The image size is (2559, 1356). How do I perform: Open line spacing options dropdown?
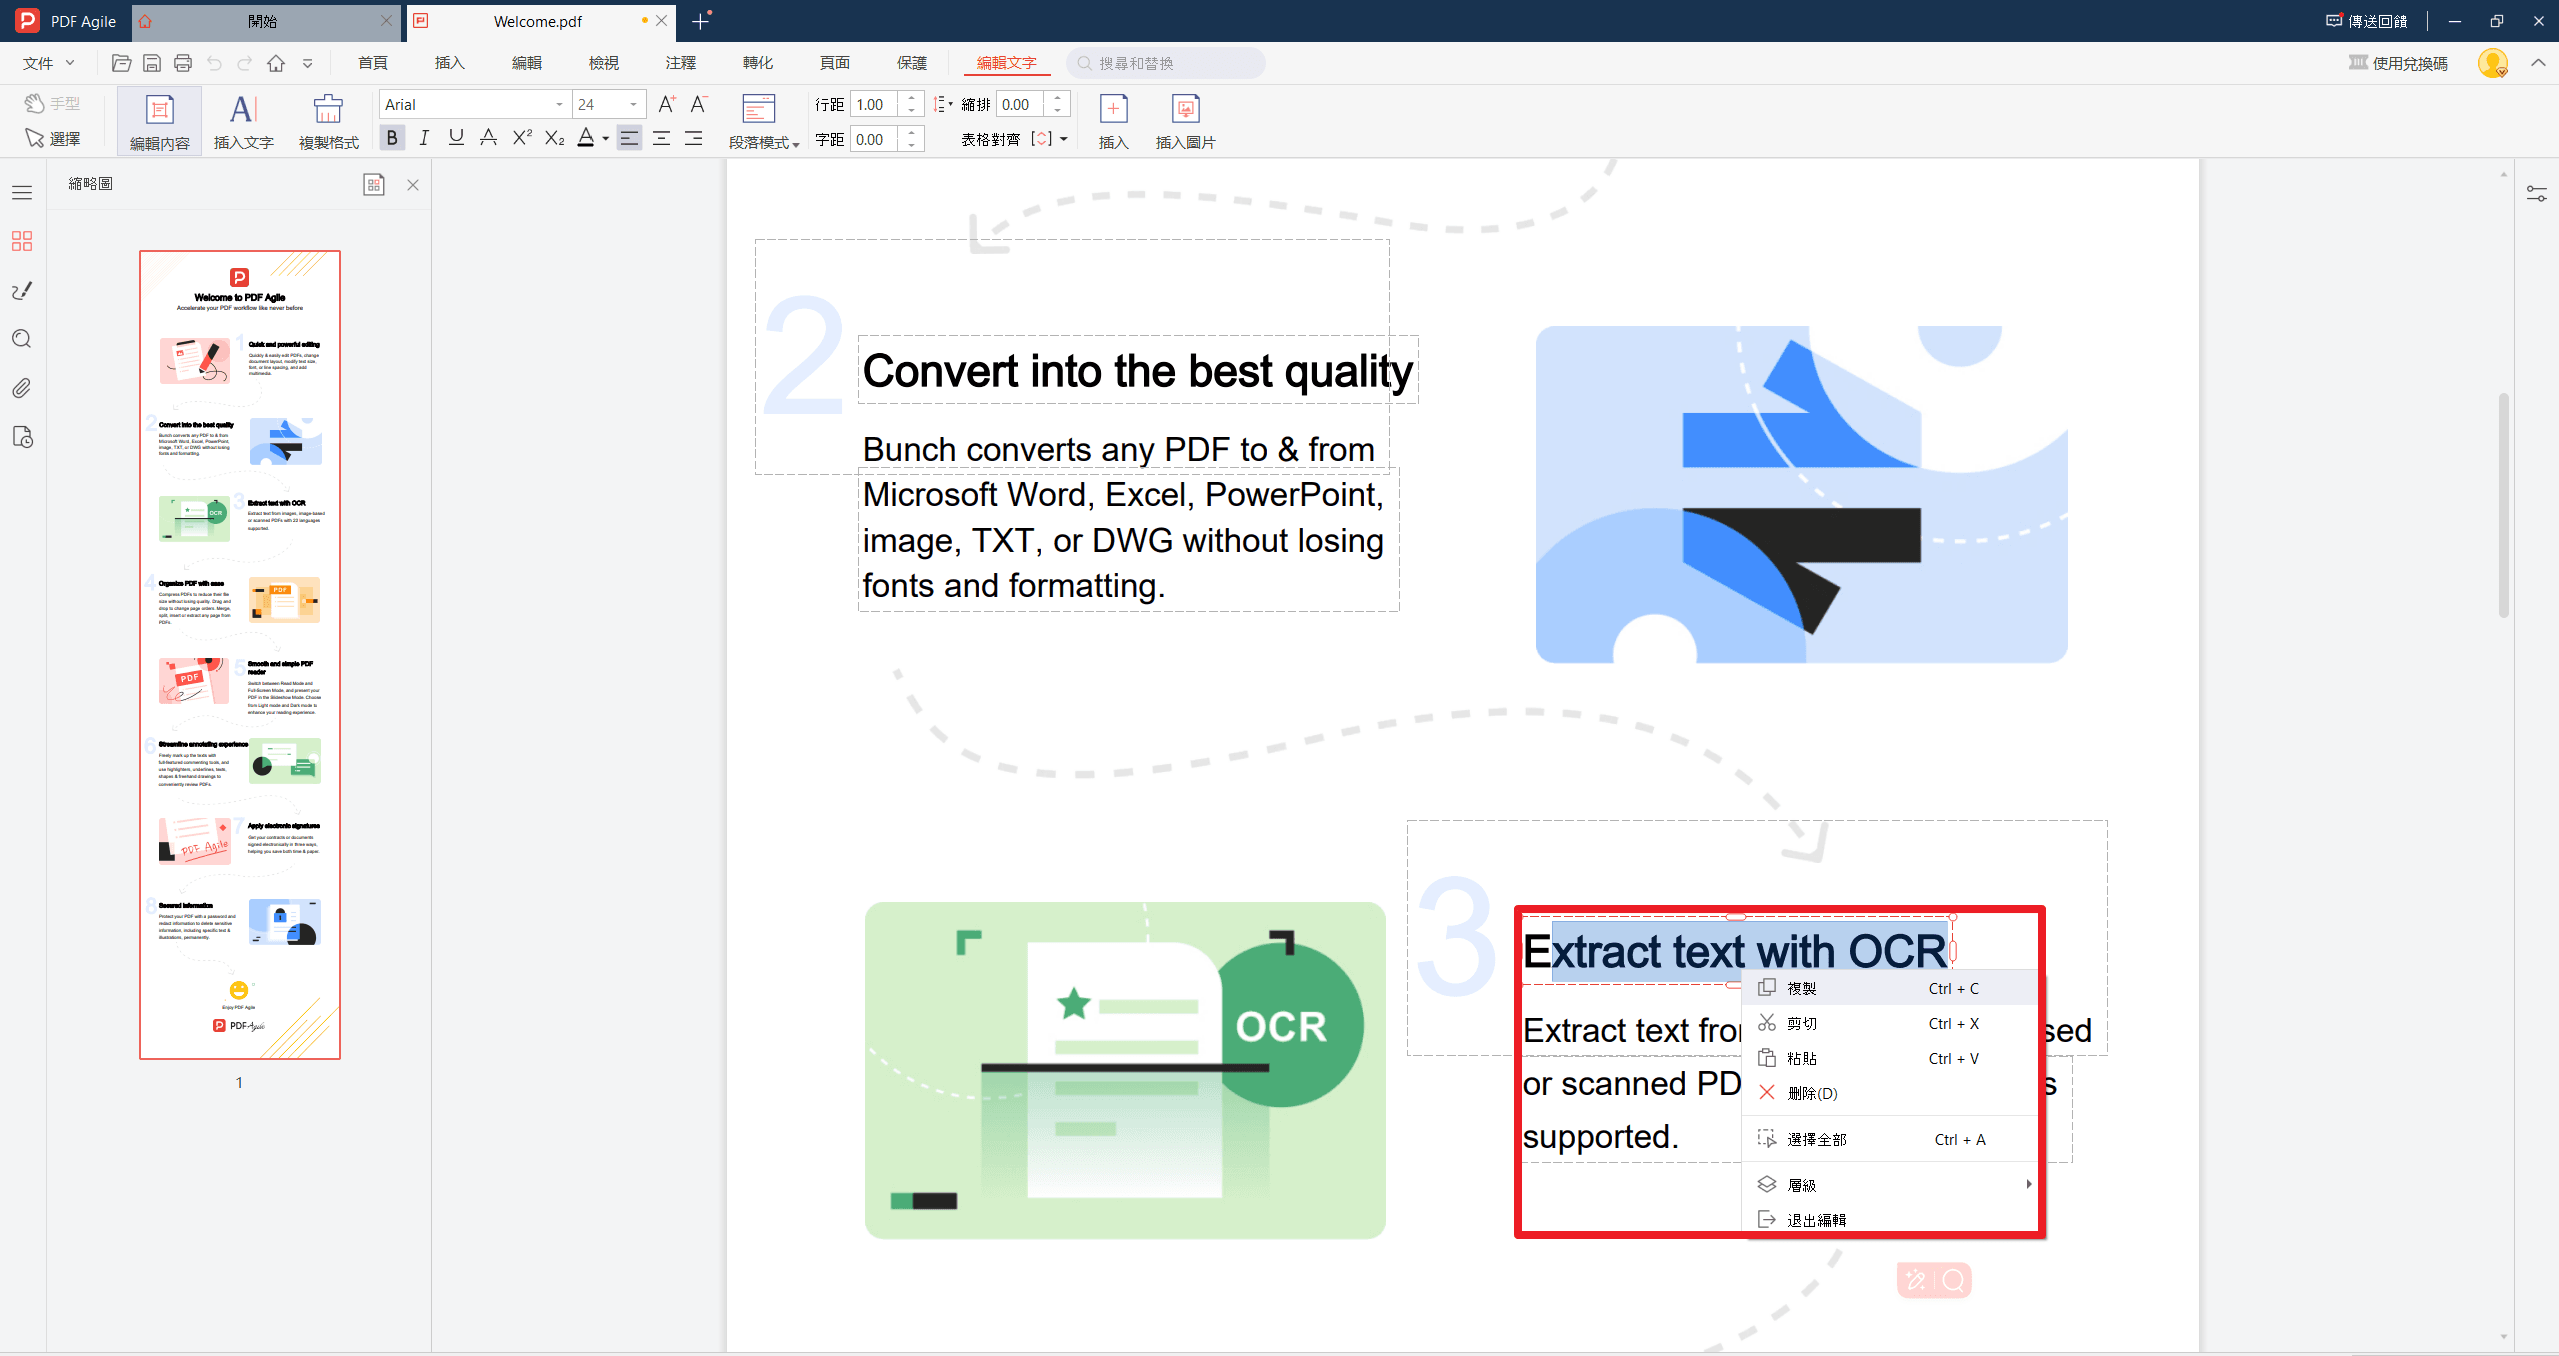pyautogui.click(x=942, y=104)
